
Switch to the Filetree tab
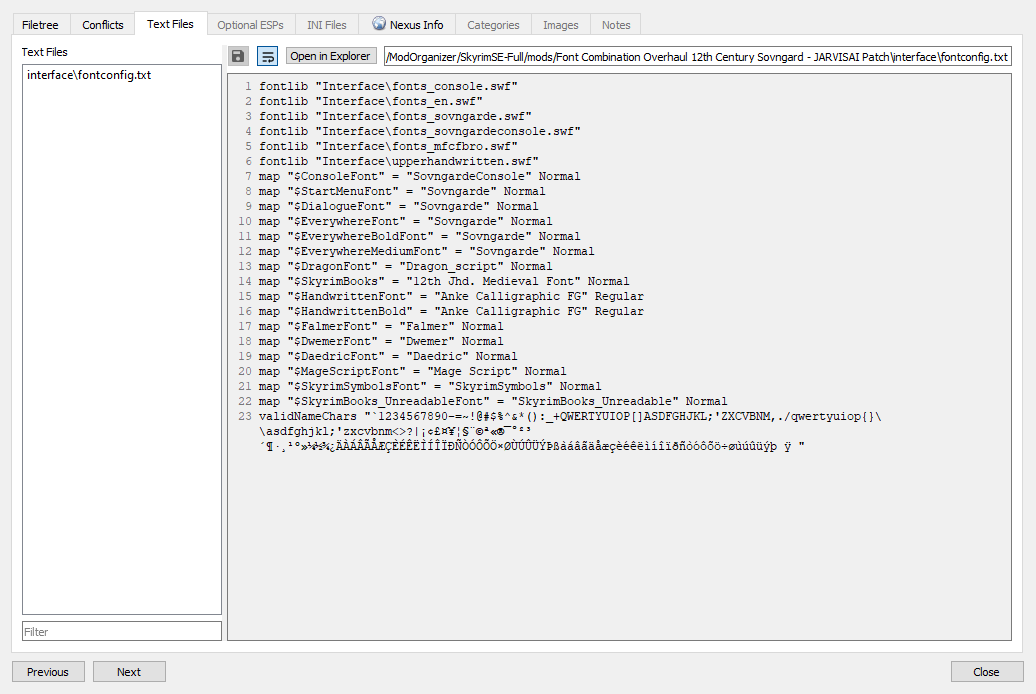[40, 24]
